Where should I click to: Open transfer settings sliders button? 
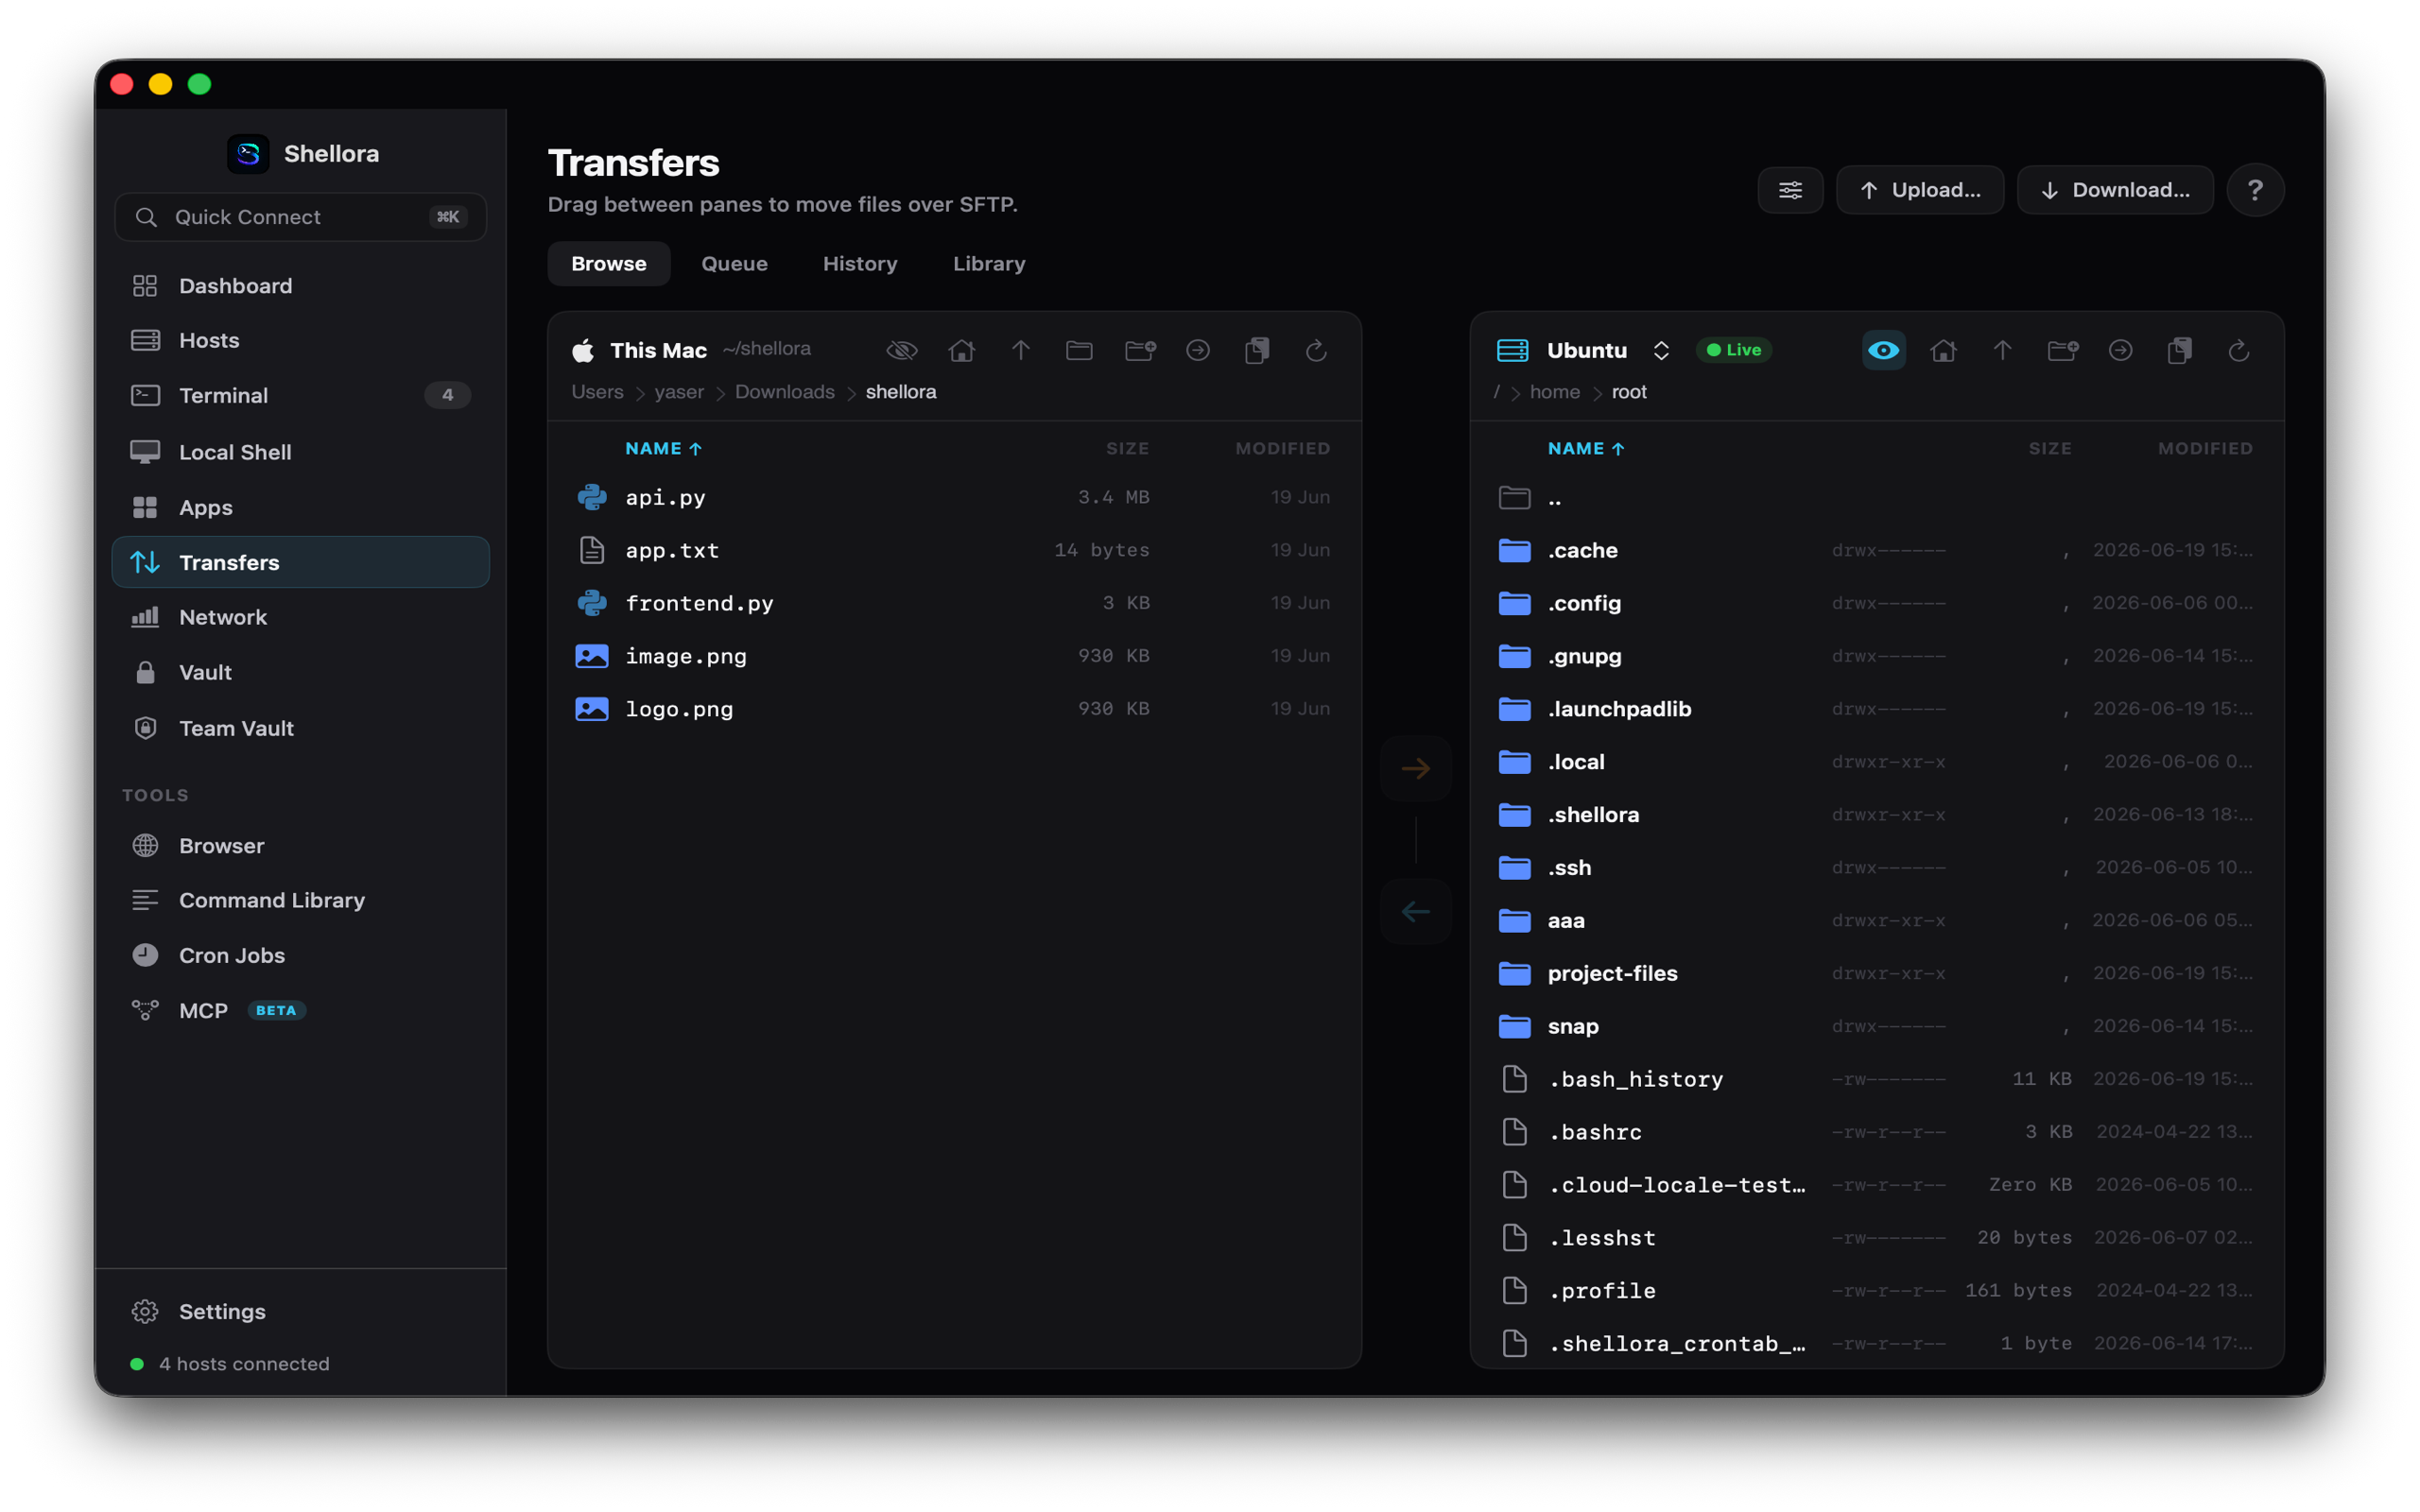(1790, 190)
